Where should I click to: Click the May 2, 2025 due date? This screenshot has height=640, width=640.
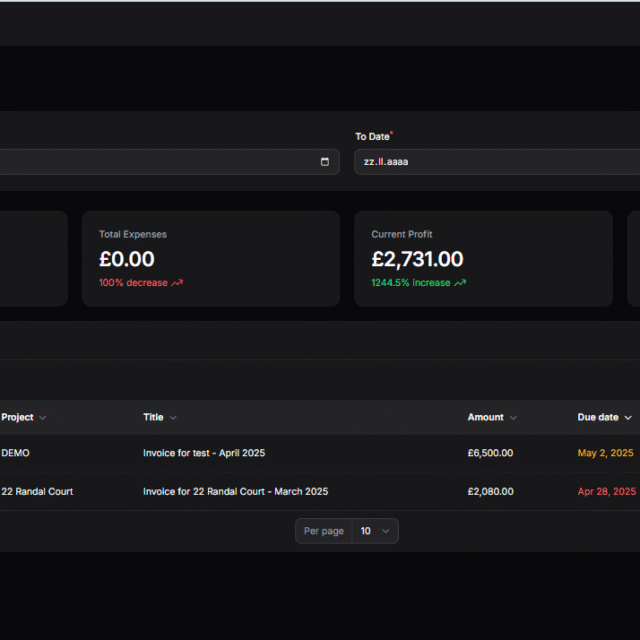coord(605,453)
